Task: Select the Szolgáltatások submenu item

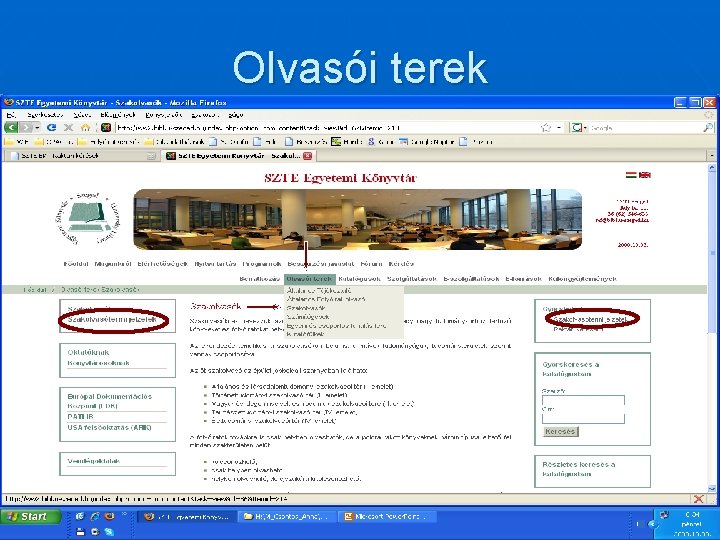Action: click(411, 279)
